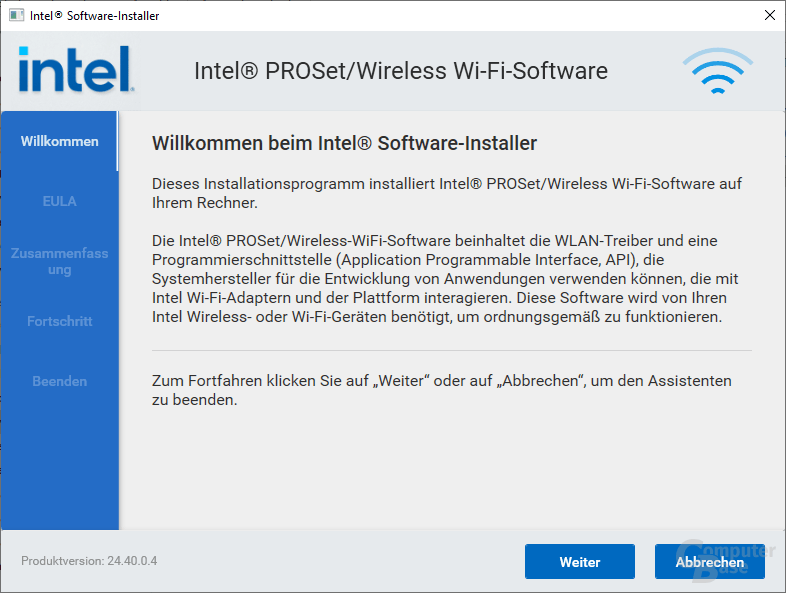Viewport: 786px width, 593px height.
Task: Click the header title Intel PROSet/Wireless Wi-Fi-Software
Action: pyautogui.click(x=400, y=72)
